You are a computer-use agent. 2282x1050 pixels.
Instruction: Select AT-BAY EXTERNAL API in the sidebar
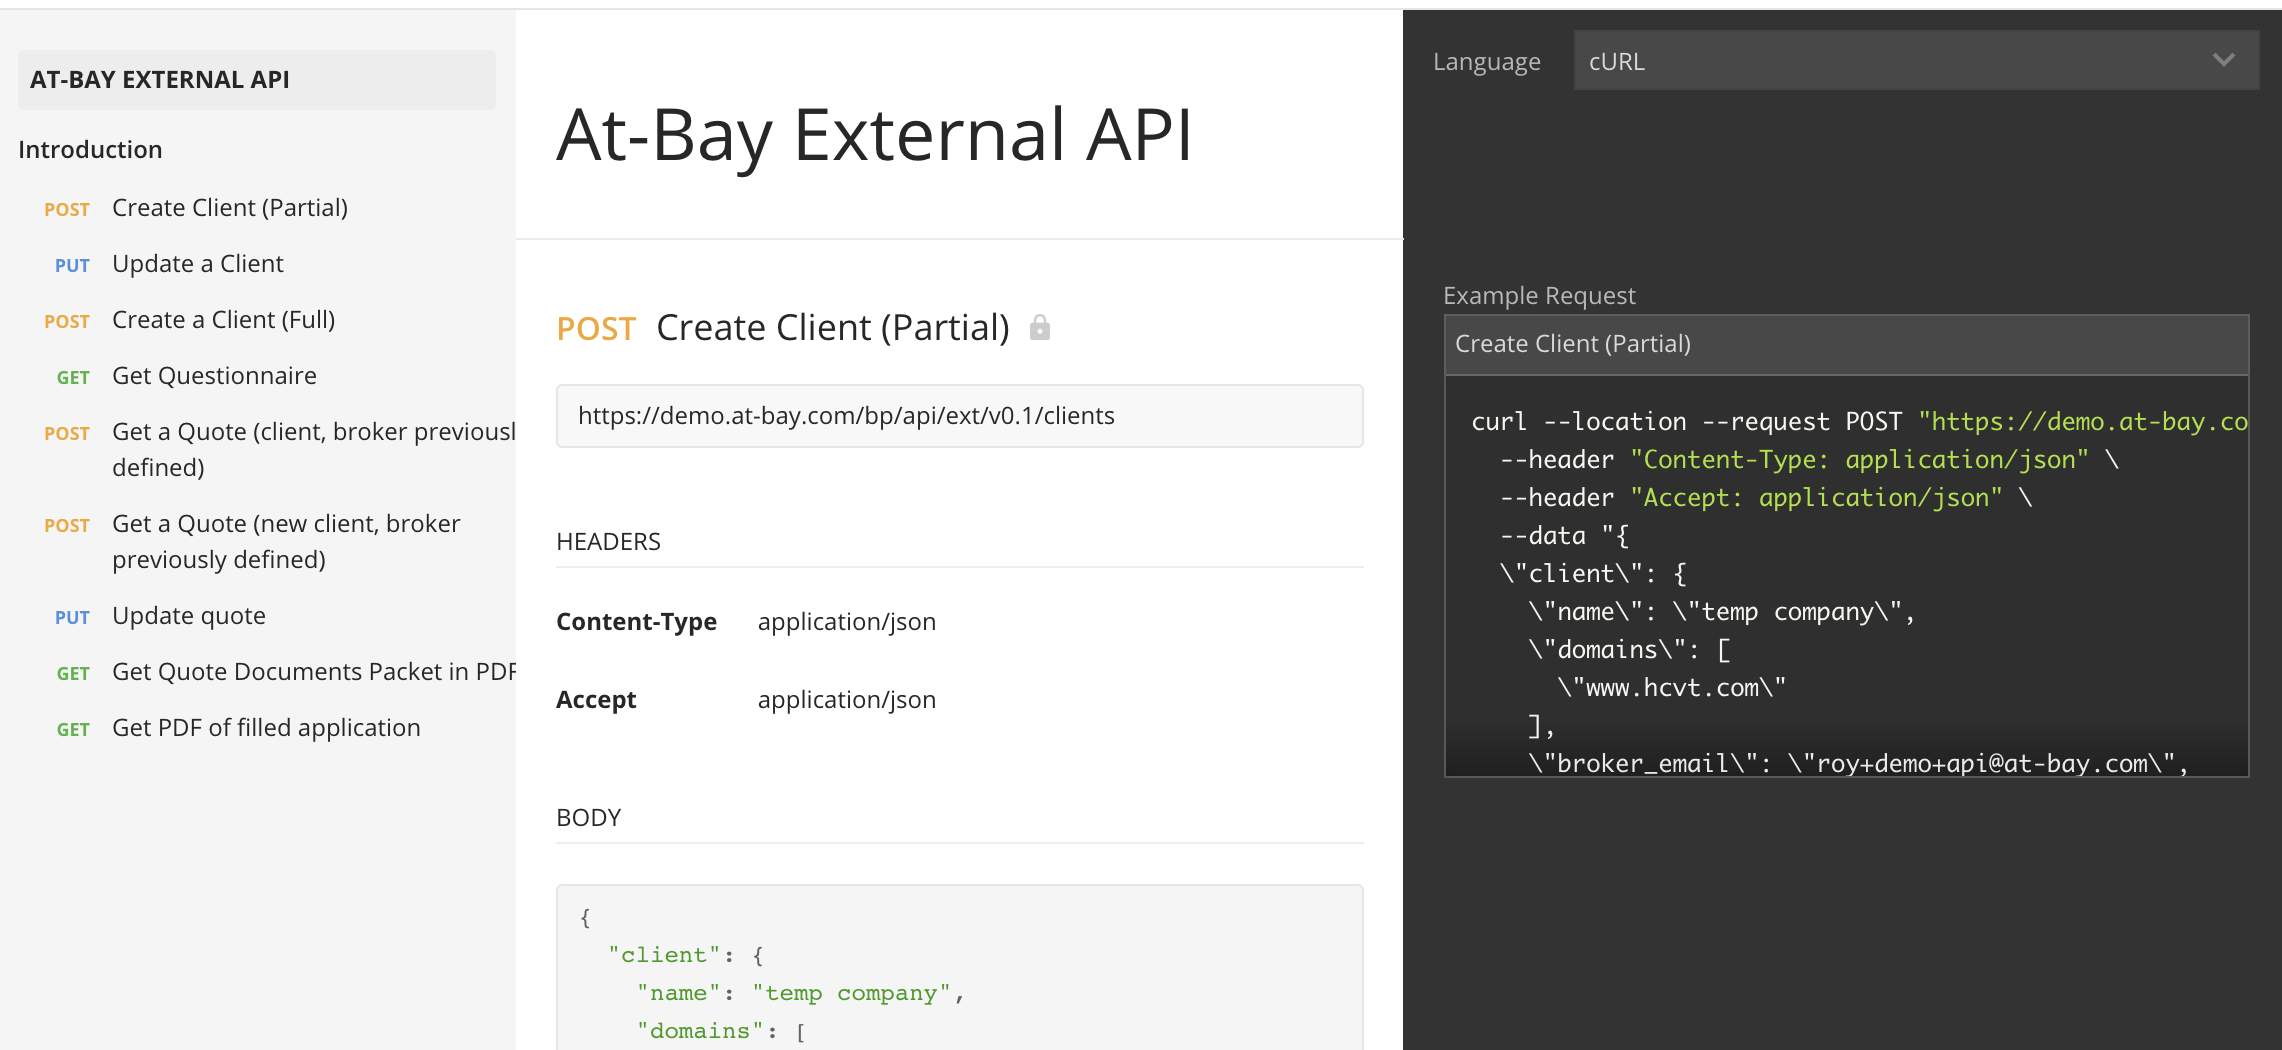[x=161, y=79]
